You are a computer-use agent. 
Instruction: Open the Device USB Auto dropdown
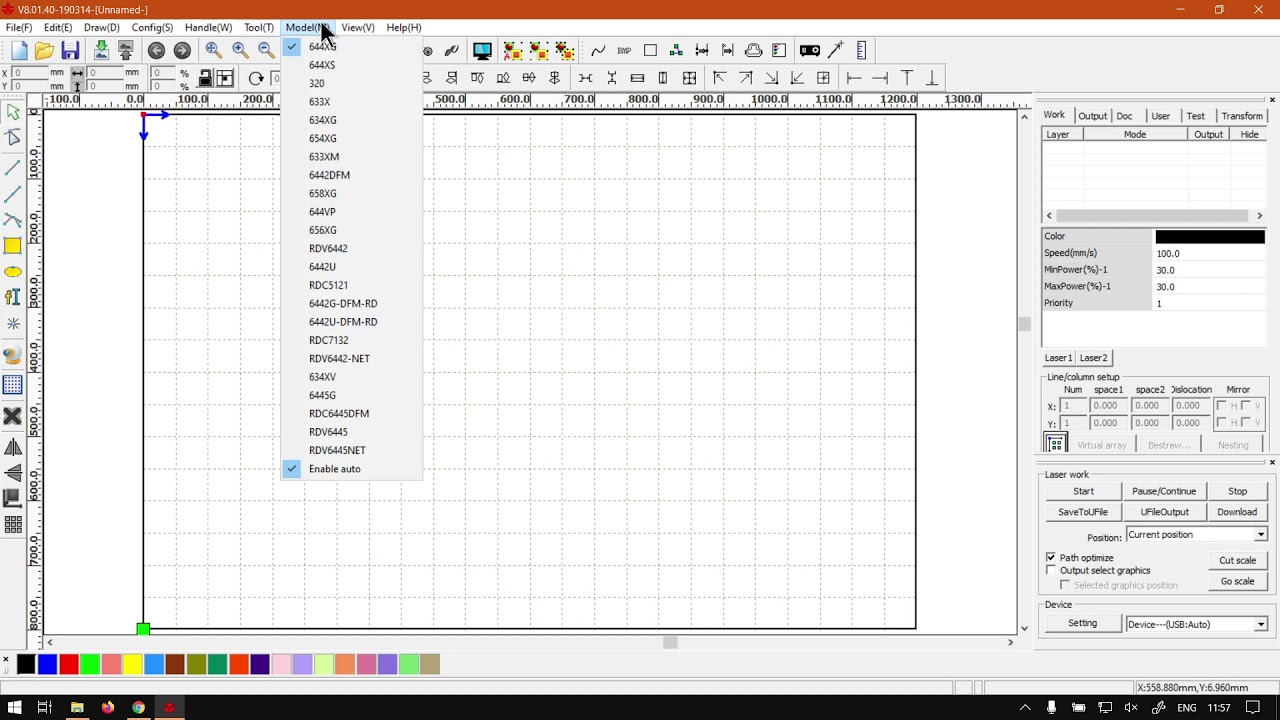pos(1197,624)
